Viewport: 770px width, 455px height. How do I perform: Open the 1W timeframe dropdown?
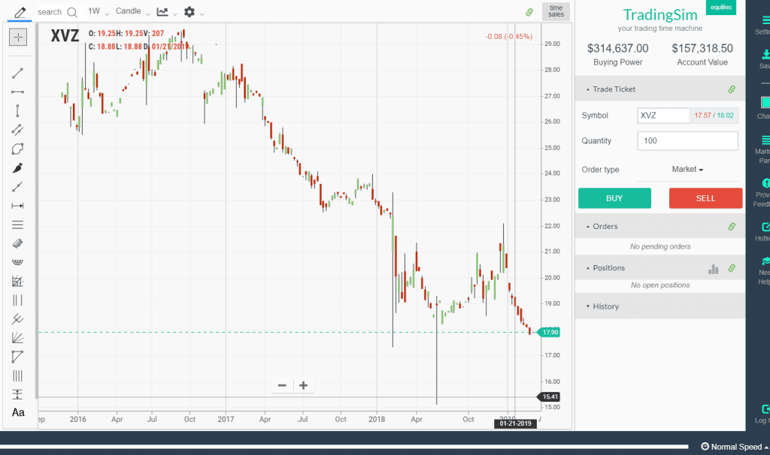click(x=98, y=11)
